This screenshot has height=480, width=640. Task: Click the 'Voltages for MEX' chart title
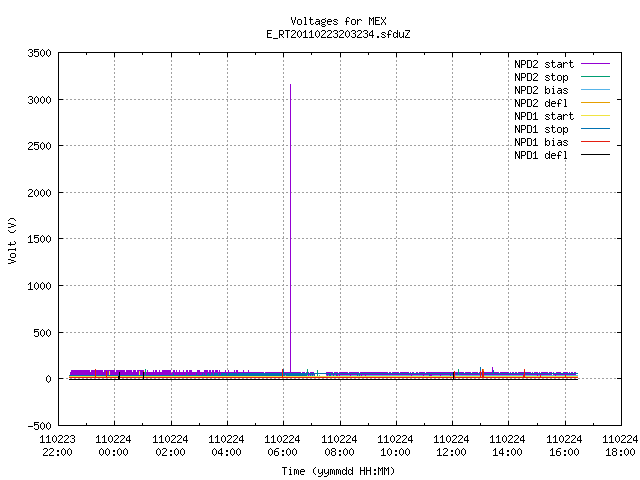point(338,21)
